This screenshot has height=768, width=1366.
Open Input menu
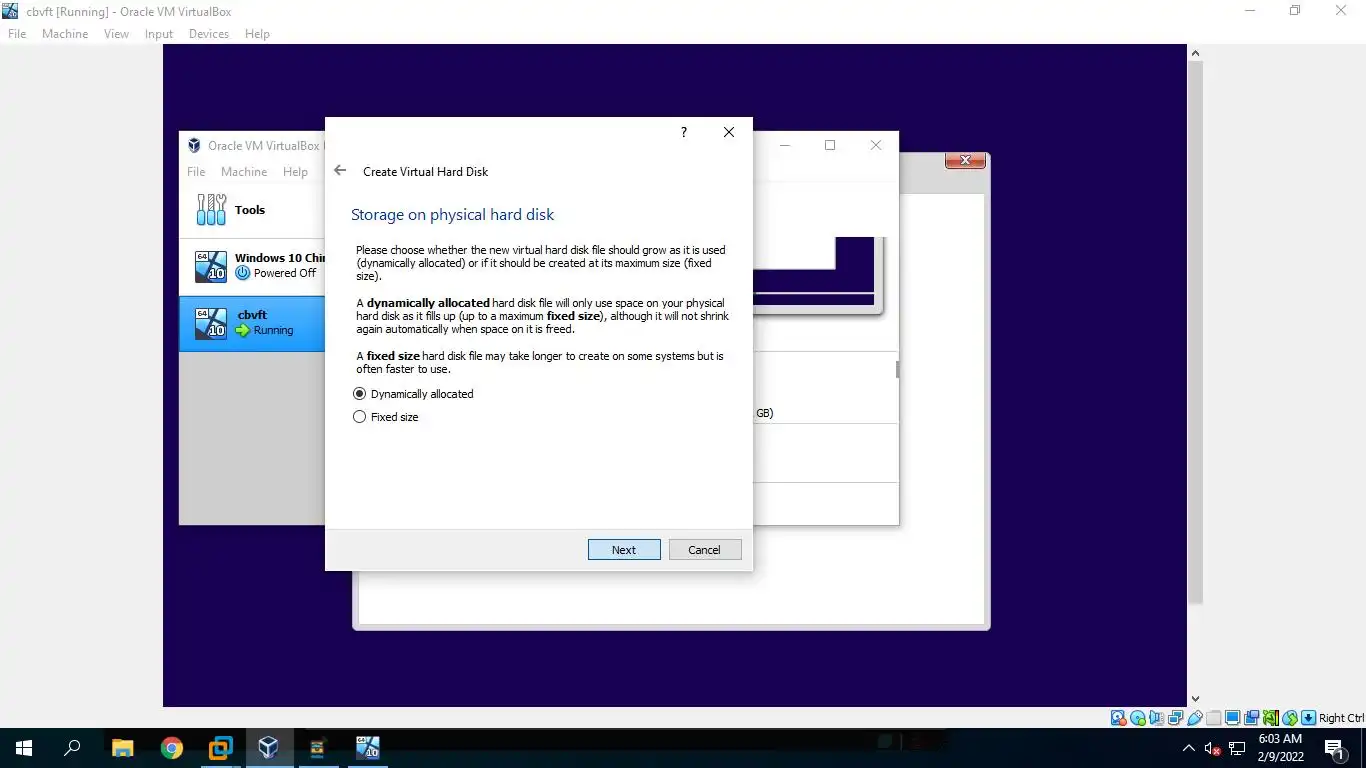159,34
